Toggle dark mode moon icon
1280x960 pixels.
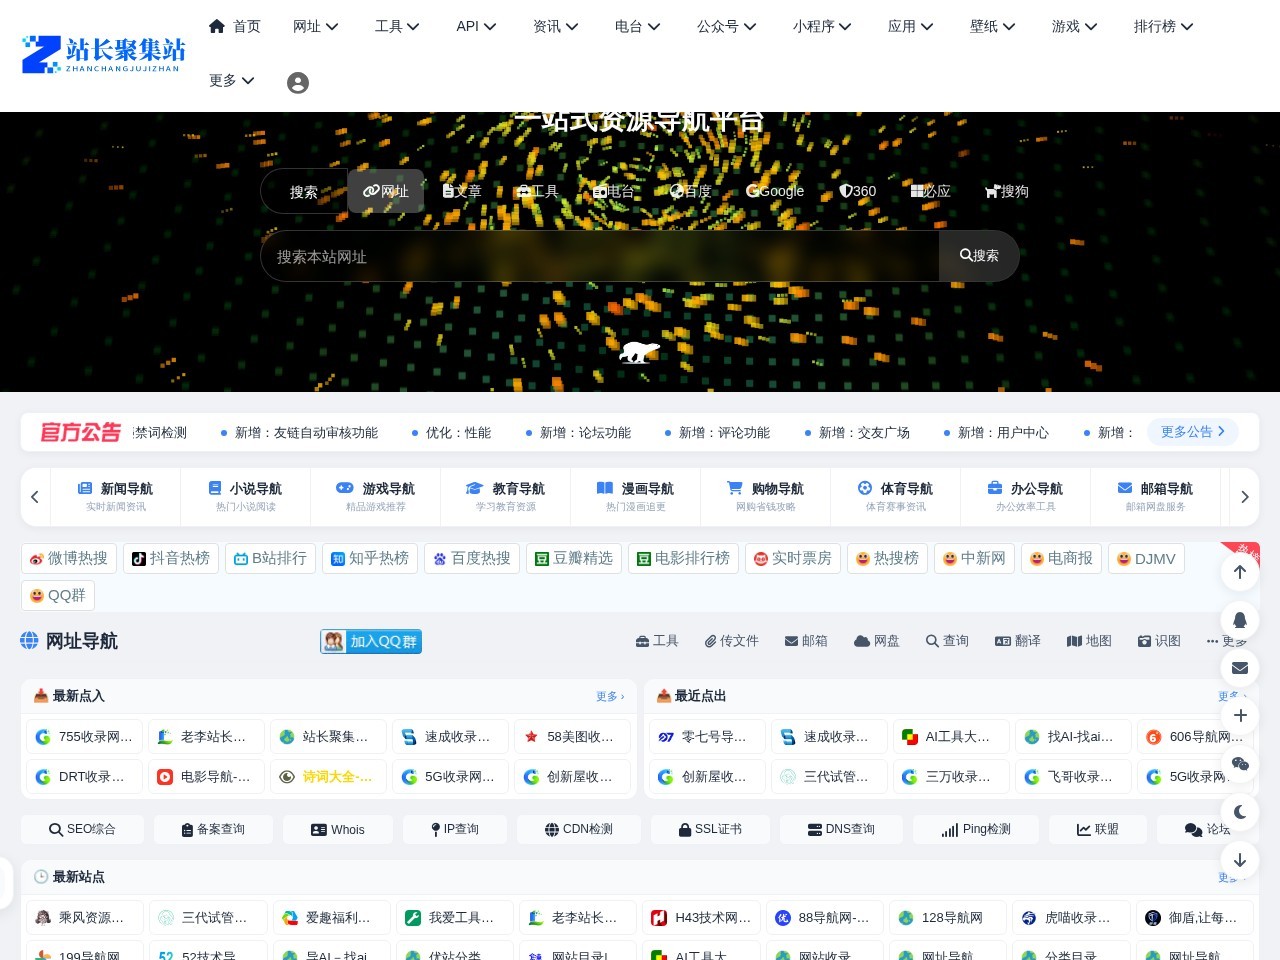point(1240,812)
